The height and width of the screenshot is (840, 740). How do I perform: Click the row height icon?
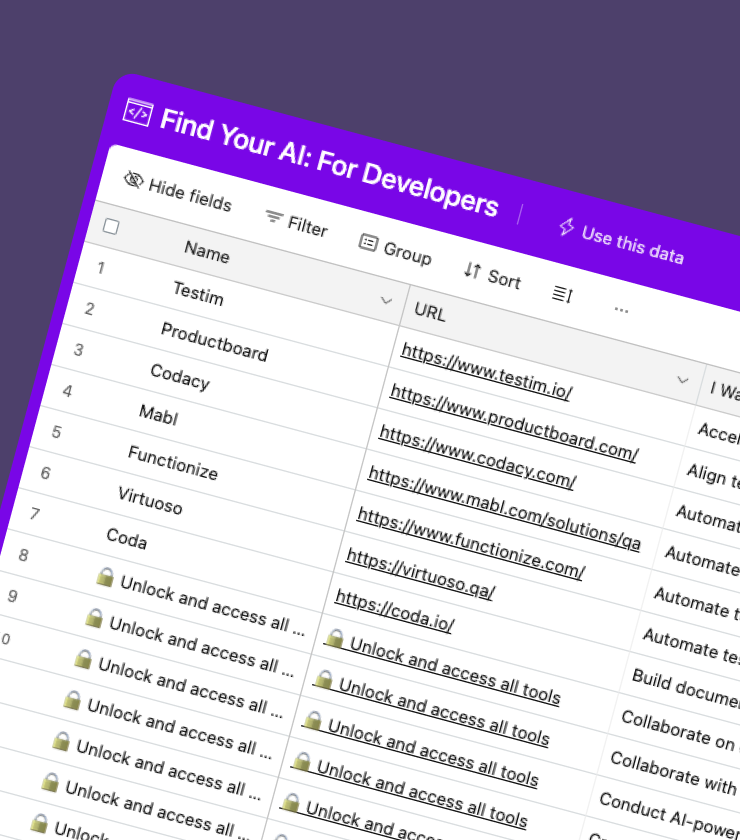pyautogui.click(x=563, y=294)
